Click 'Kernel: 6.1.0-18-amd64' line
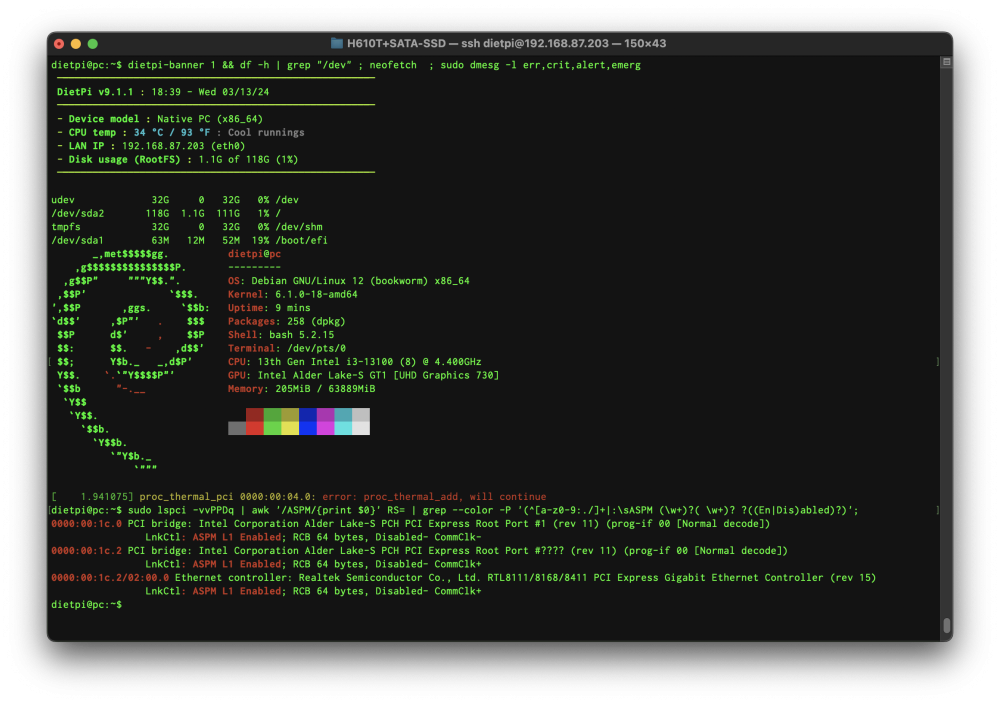The width and height of the screenshot is (1000, 704). [x=292, y=294]
